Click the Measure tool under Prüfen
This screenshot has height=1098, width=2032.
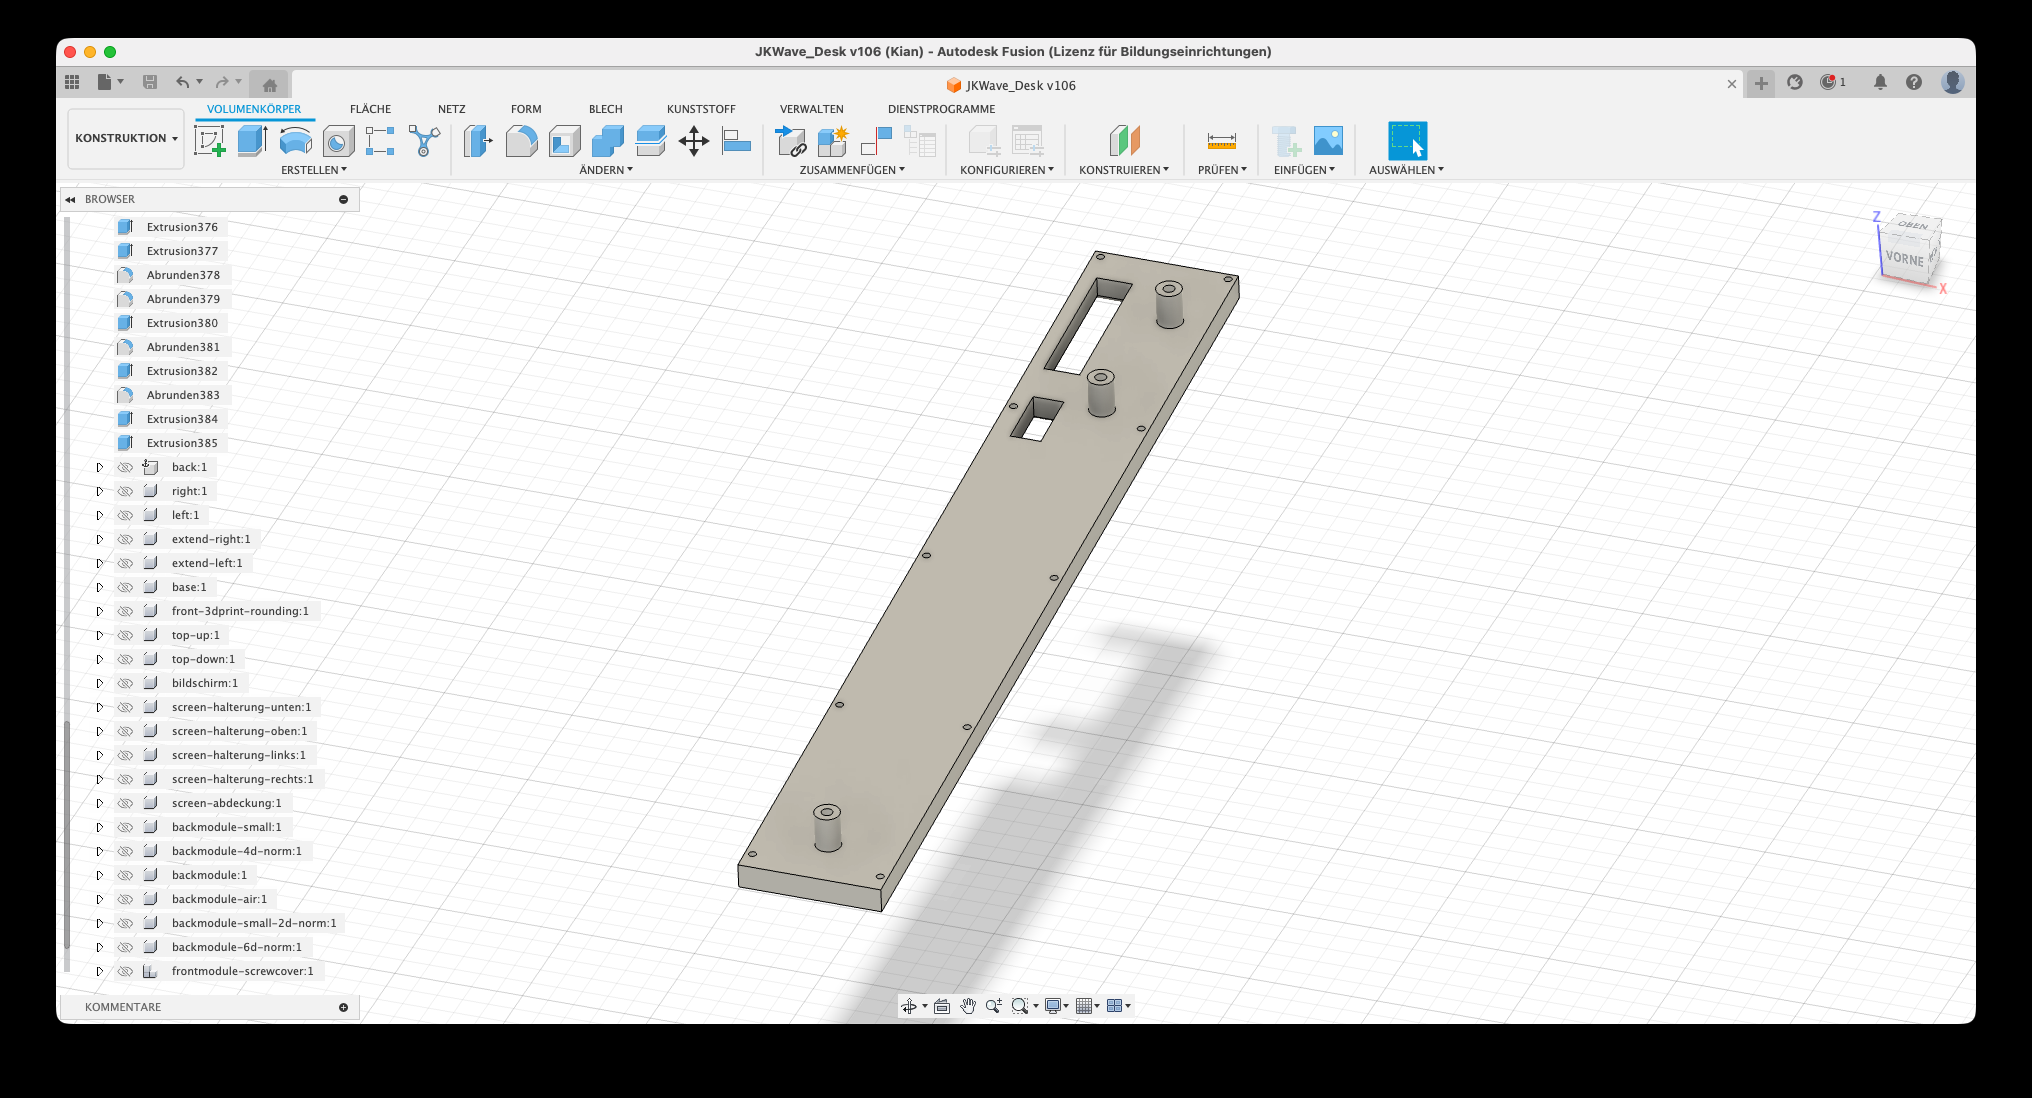pyautogui.click(x=1221, y=141)
